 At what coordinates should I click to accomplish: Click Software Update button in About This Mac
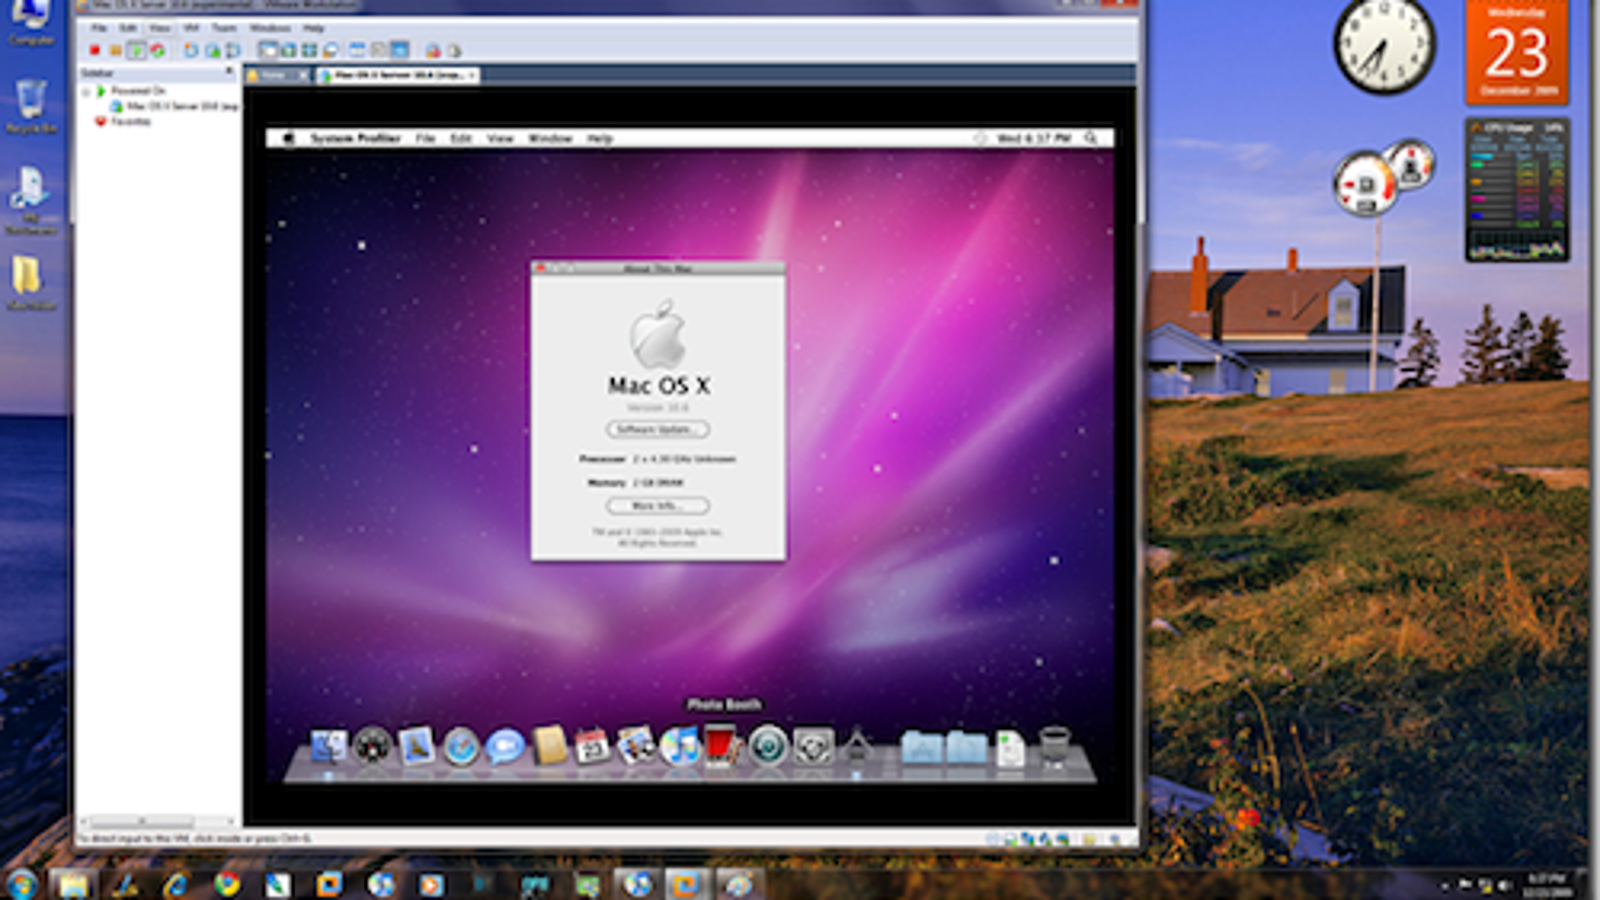(x=658, y=429)
